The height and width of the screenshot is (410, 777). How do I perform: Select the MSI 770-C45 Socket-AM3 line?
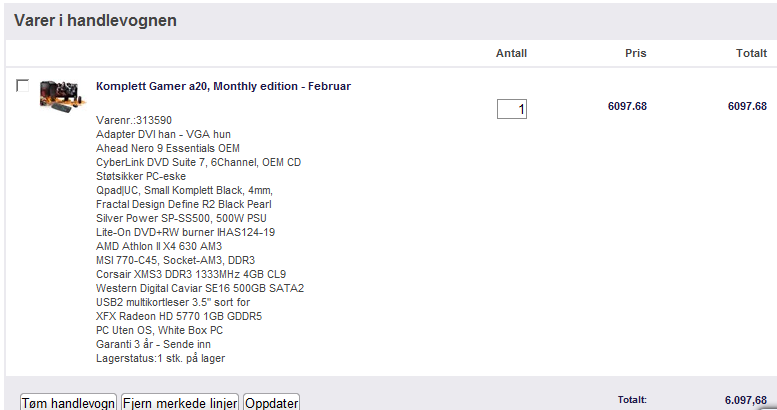coord(175,260)
